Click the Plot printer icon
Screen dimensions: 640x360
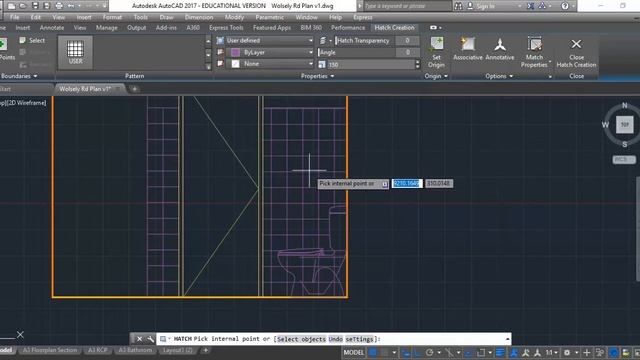[x=59, y=6]
